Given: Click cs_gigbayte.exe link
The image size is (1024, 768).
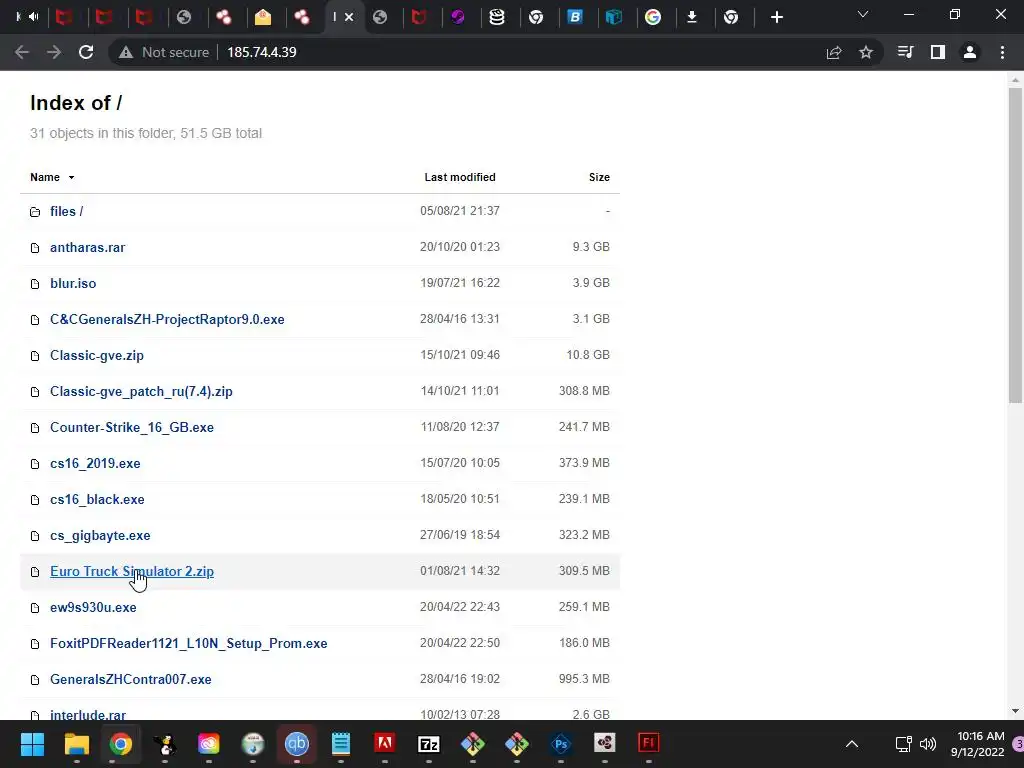Looking at the screenshot, I should pos(100,536).
